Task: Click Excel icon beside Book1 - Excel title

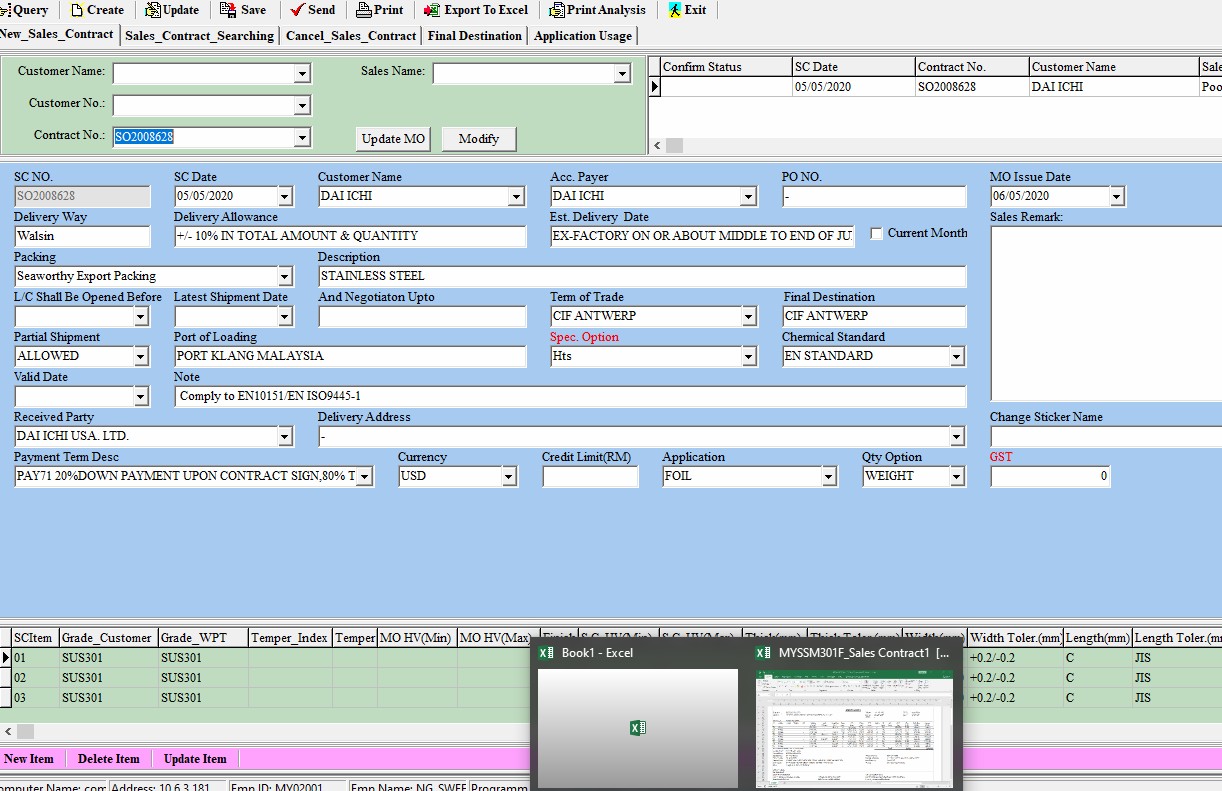Action: 546,652
